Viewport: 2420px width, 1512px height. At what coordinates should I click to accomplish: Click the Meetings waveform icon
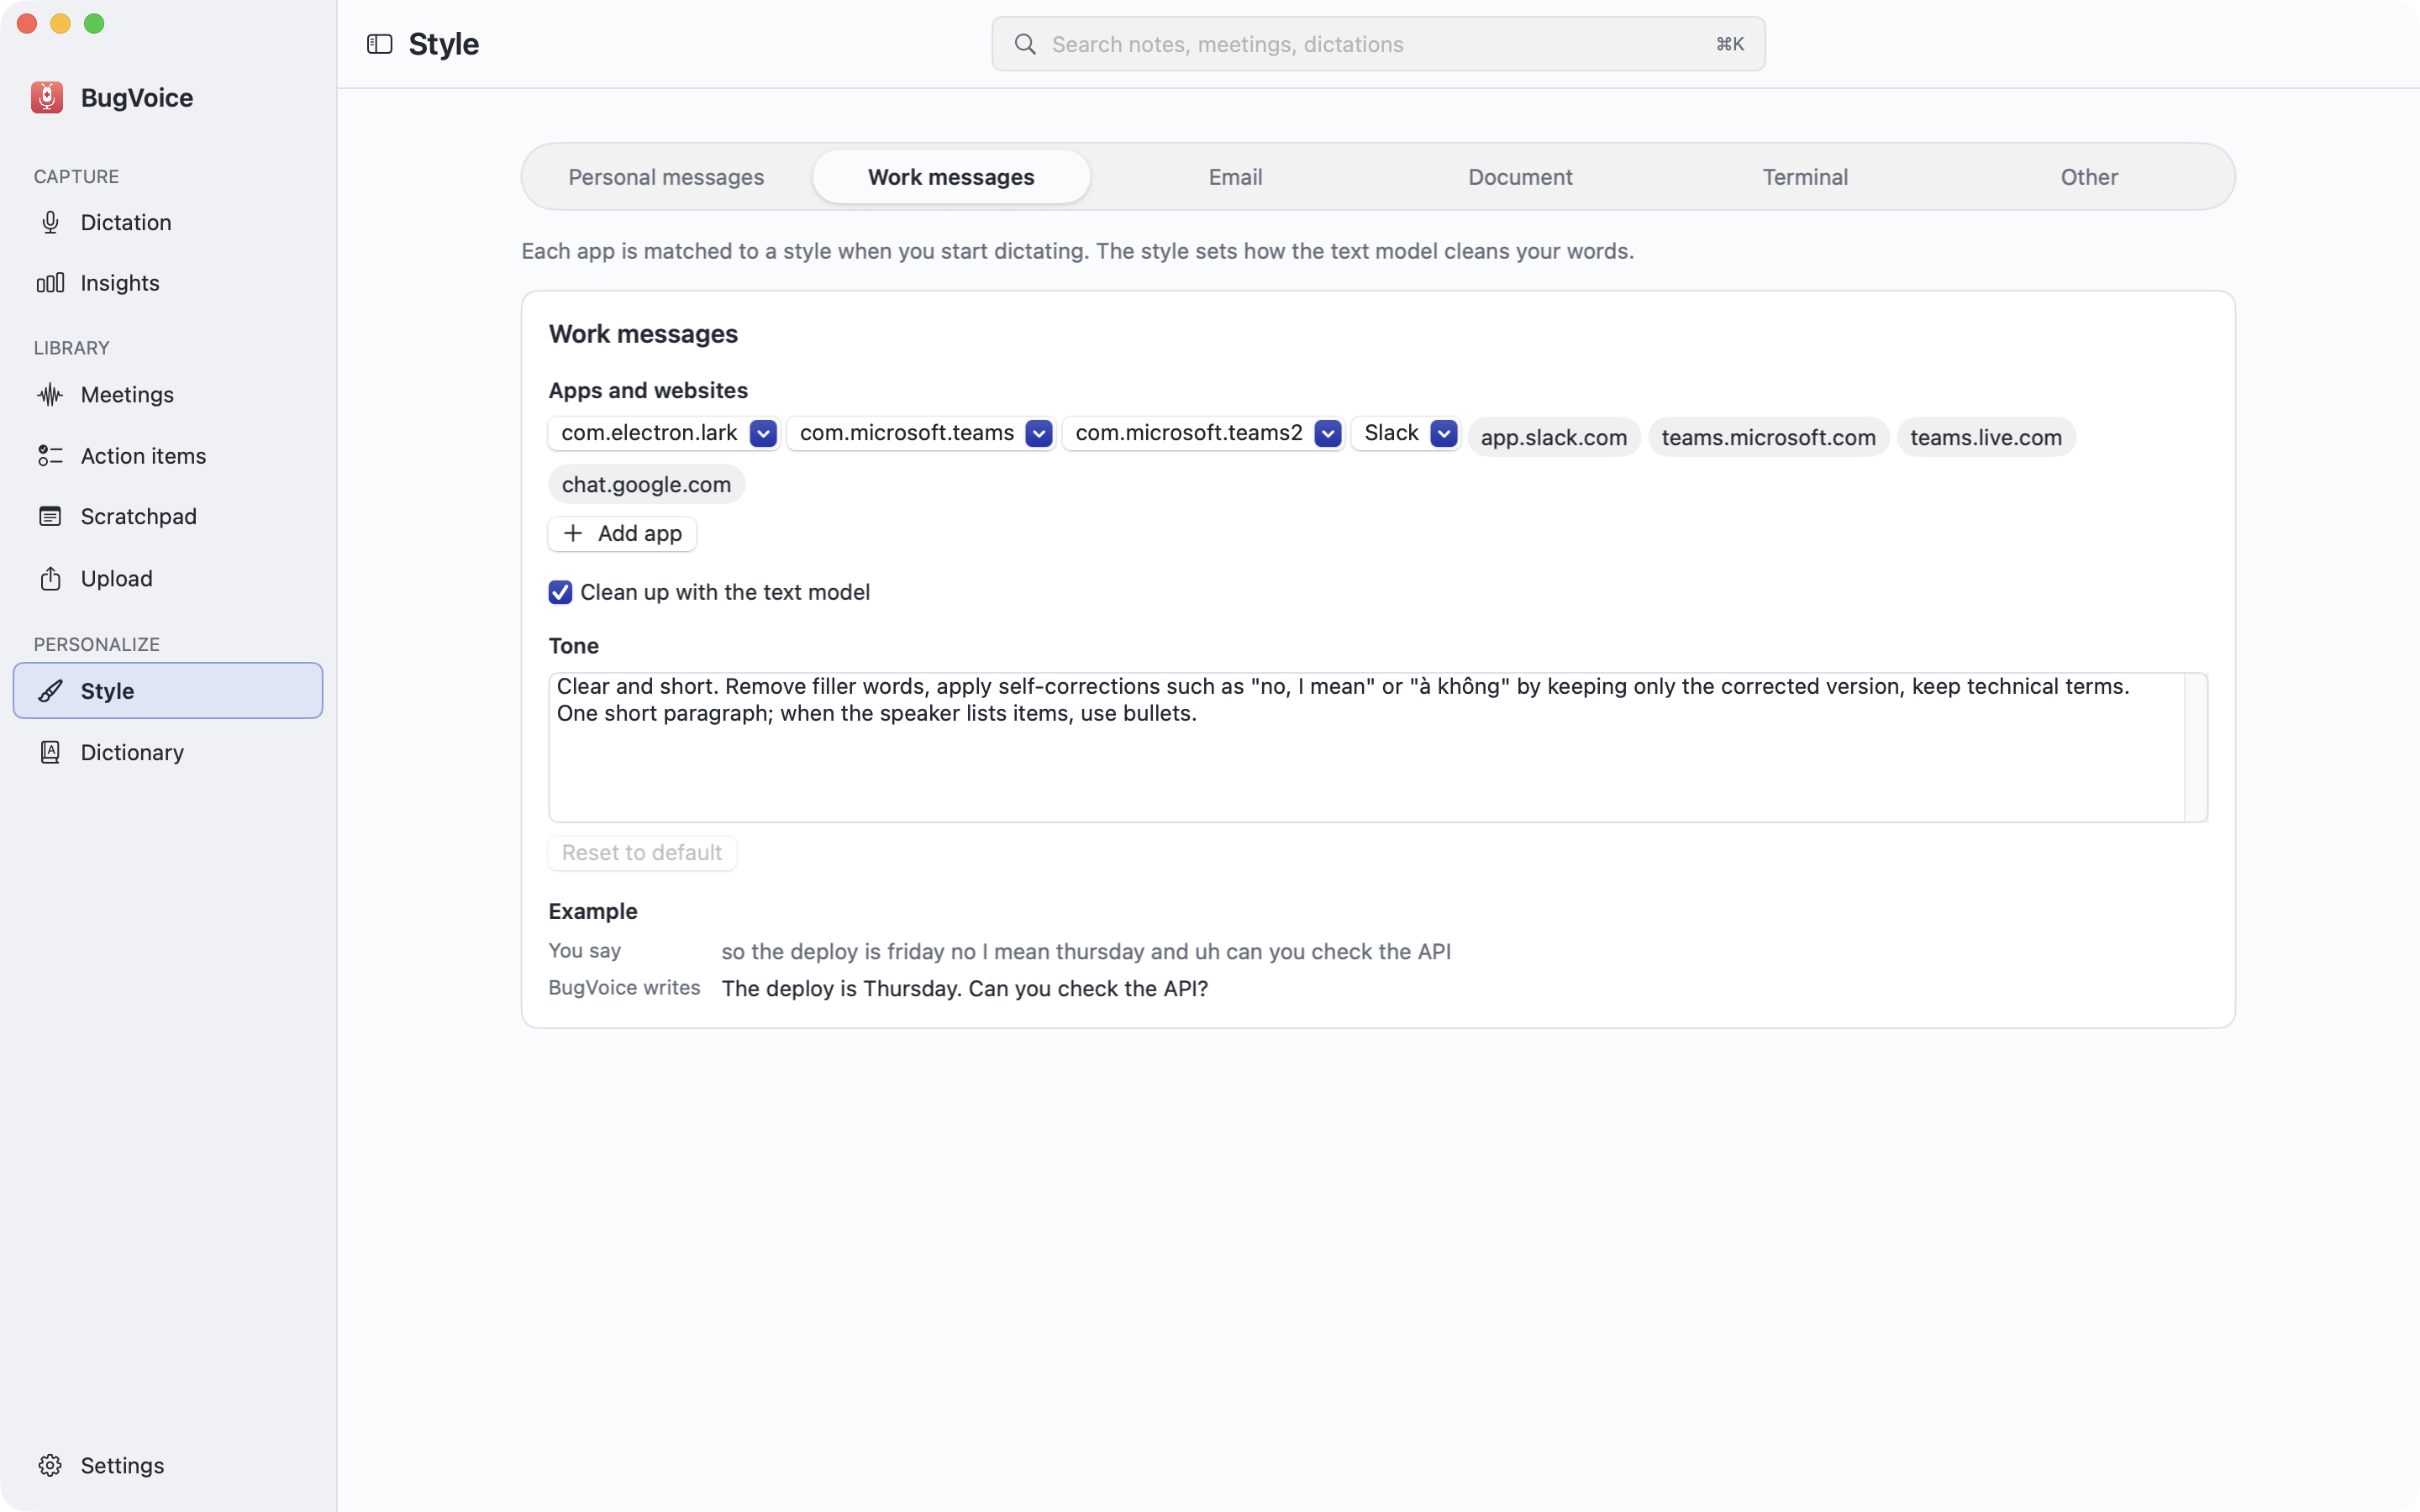[50, 395]
